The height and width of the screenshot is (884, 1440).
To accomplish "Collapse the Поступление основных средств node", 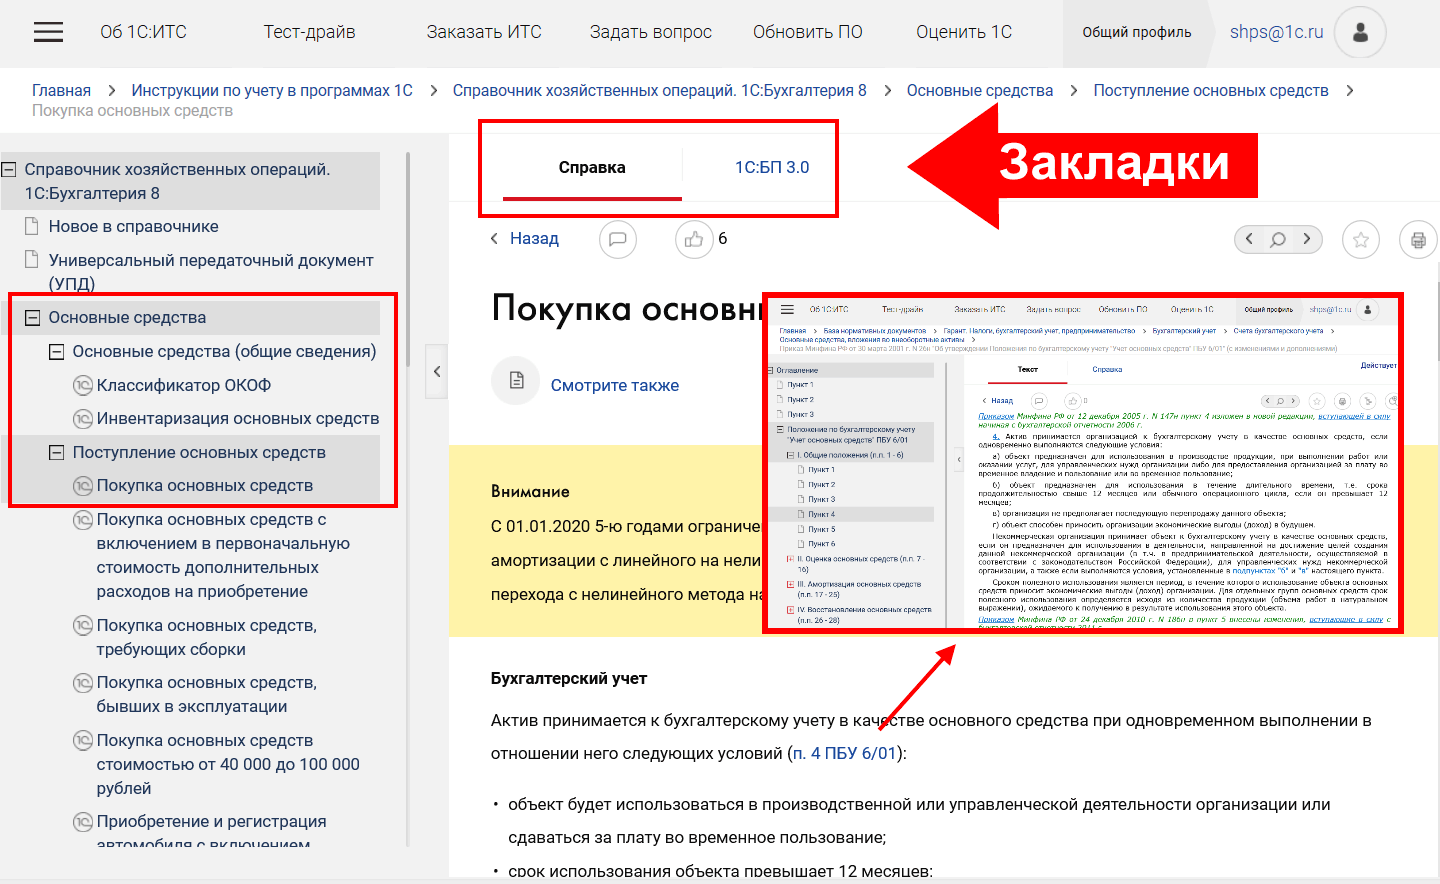I will [x=57, y=452].
